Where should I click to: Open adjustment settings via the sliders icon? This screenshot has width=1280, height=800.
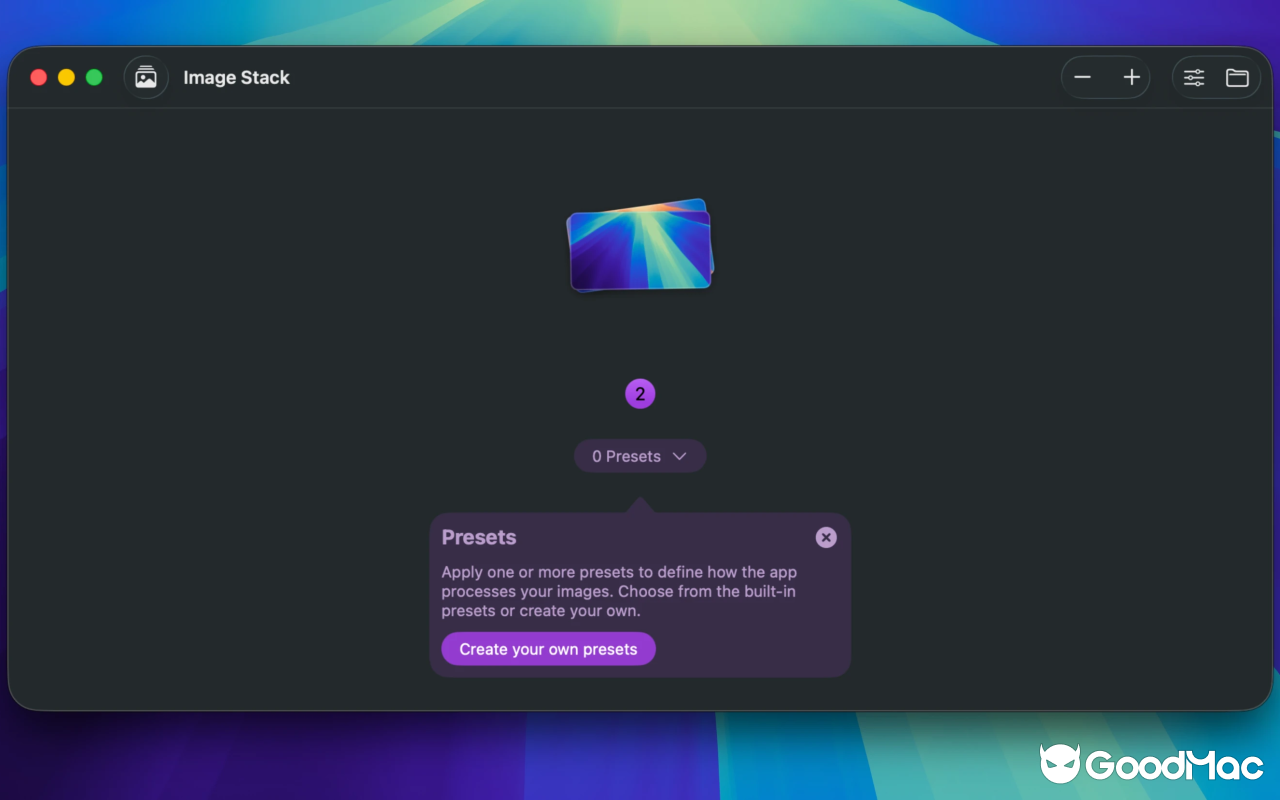[x=1194, y=77]
